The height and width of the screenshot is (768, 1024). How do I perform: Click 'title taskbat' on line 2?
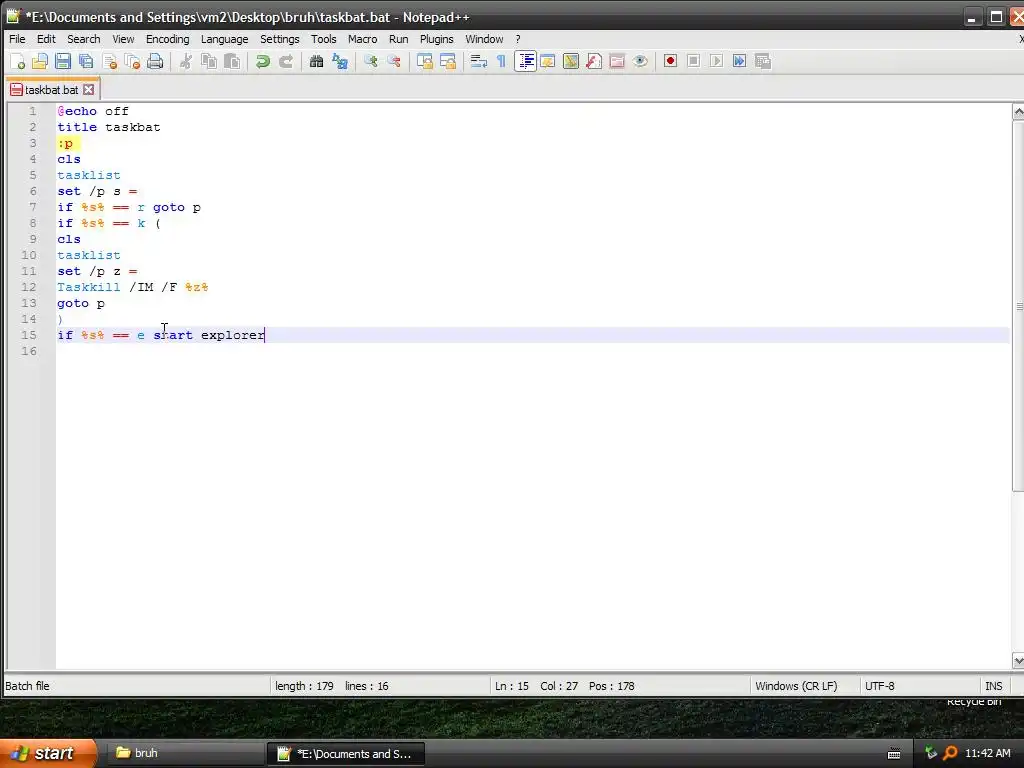108,127
